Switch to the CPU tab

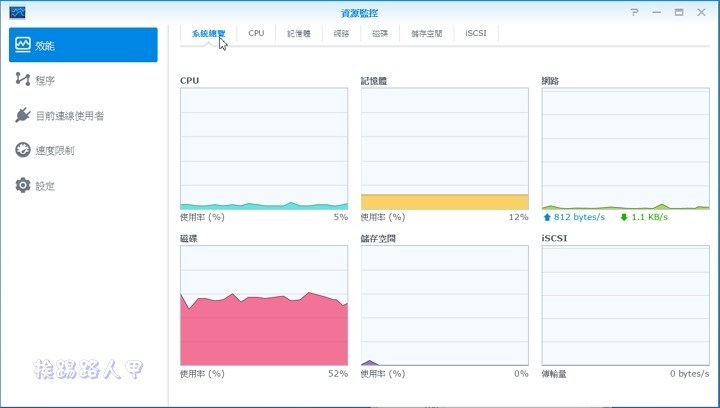(256, 33)
